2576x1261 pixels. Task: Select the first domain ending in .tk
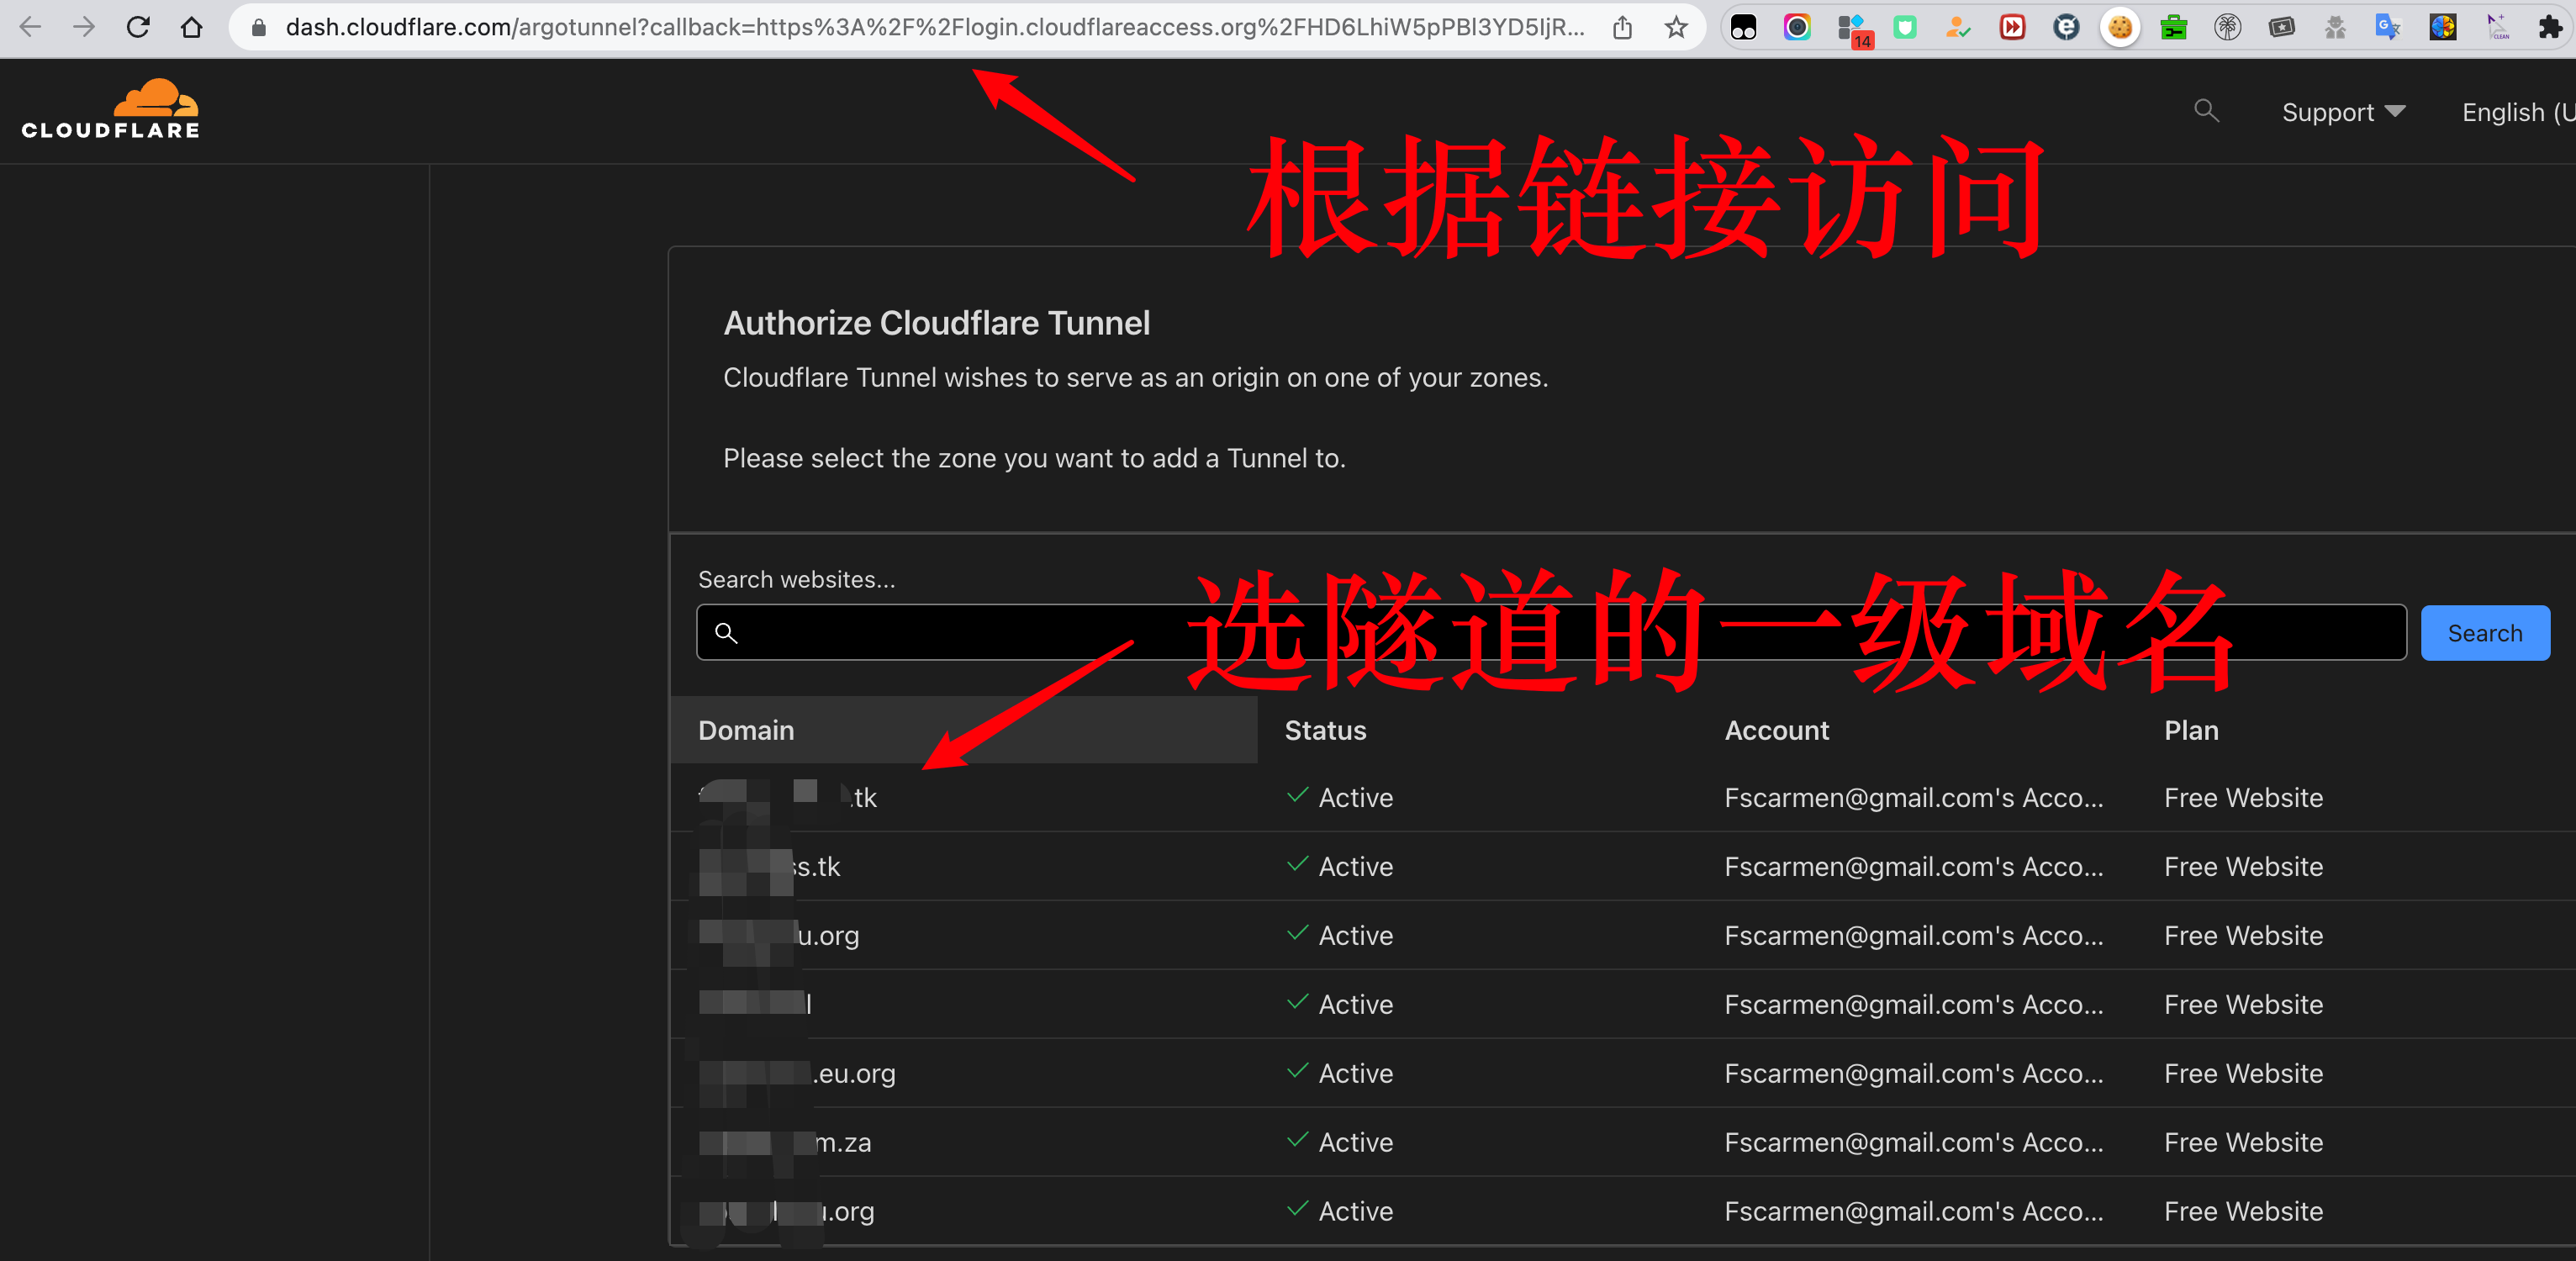[x=788, y=797]
